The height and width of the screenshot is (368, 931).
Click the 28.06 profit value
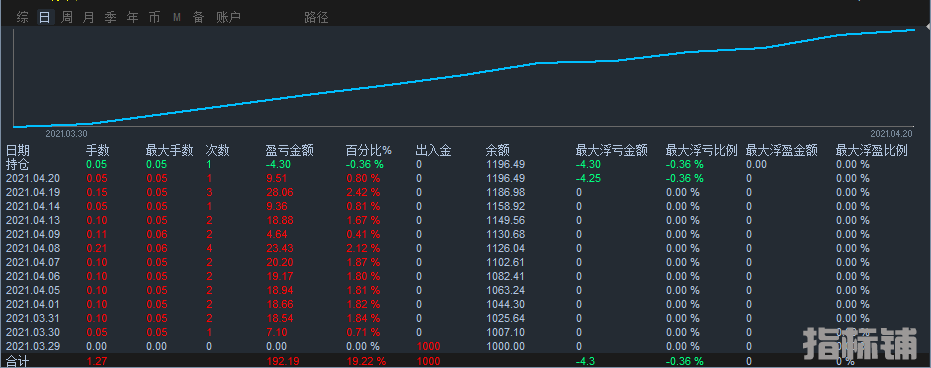point(281,192)
